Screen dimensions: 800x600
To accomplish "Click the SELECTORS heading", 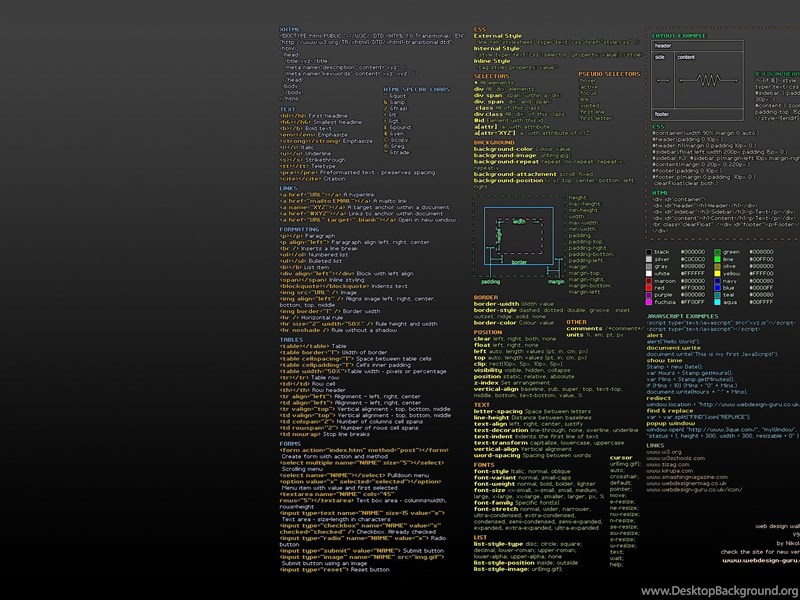I will 492,77.
